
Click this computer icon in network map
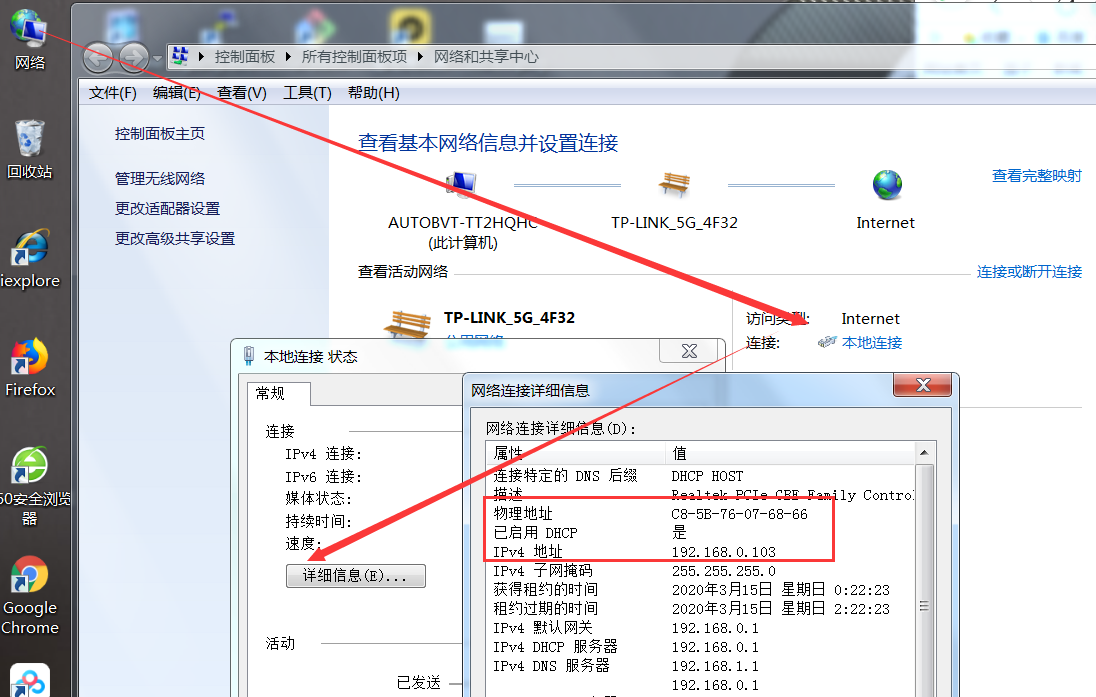(x=461, y=185)
